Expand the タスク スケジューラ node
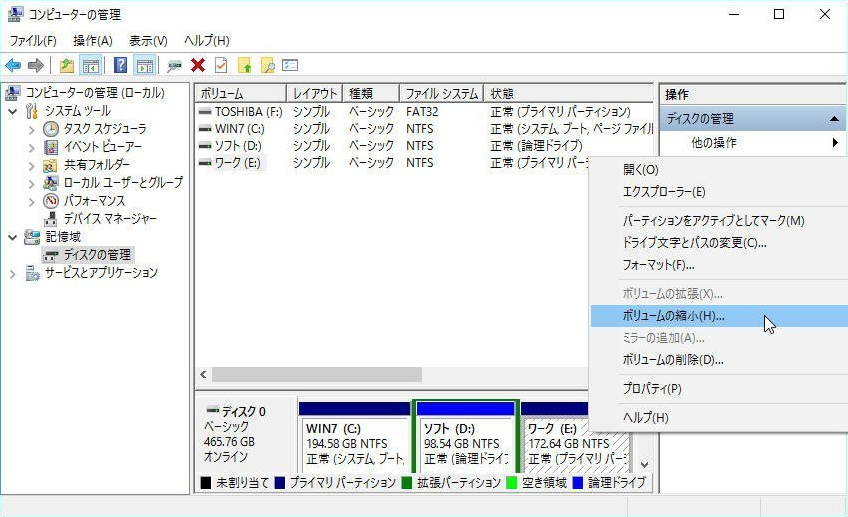Screen dimensions: 848x517 pyautogui.click(x=31, y=130)
